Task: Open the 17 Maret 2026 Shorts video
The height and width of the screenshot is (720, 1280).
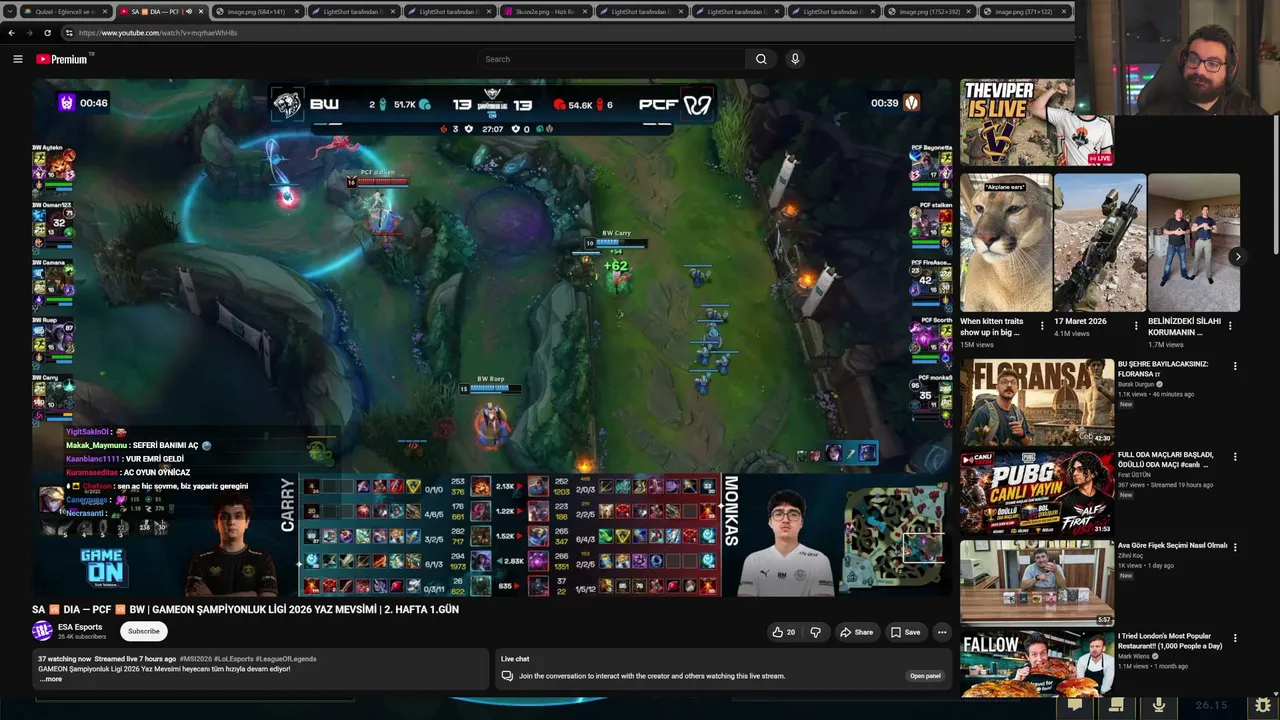Action: pyautogui.click(x=1100, y=243)
